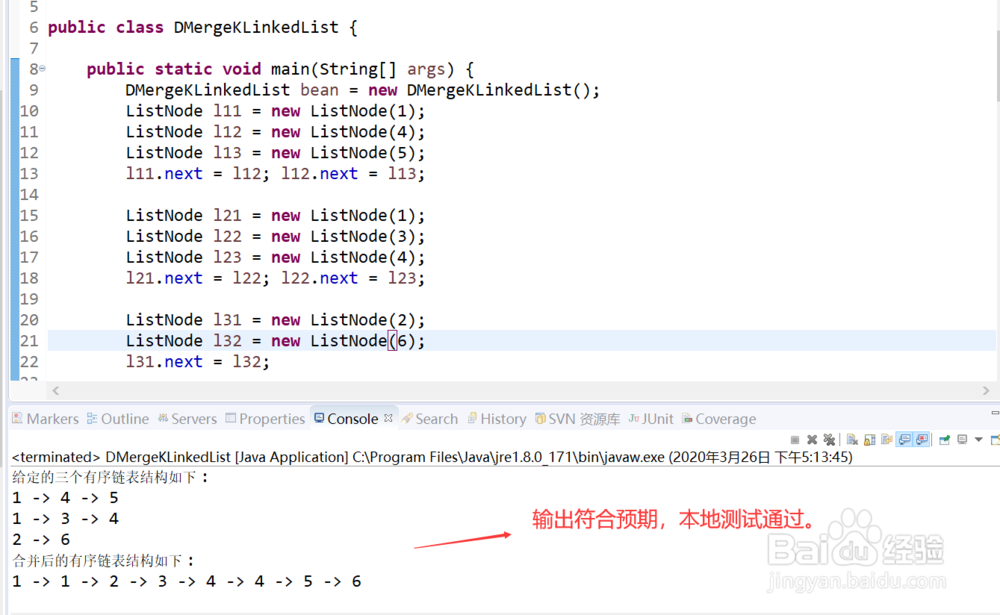Click merged result line in console output
Image resolution: width=1000 pixels, height=615 pixels.
[x=186, y=581]
